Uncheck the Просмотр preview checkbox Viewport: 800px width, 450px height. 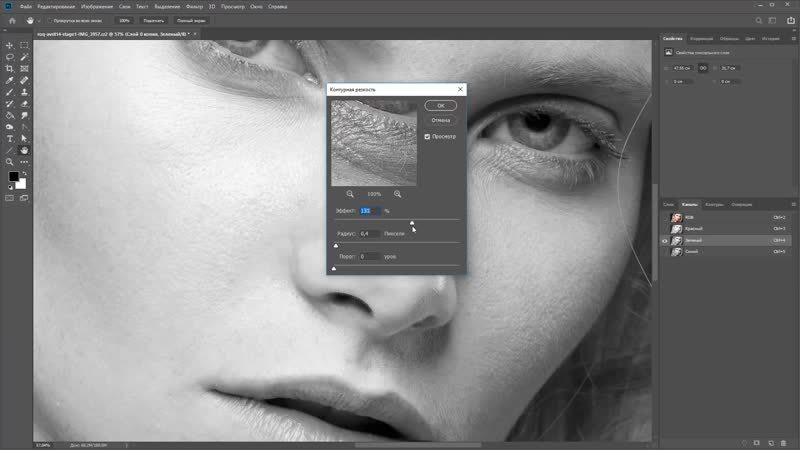[x=427, y=136]
